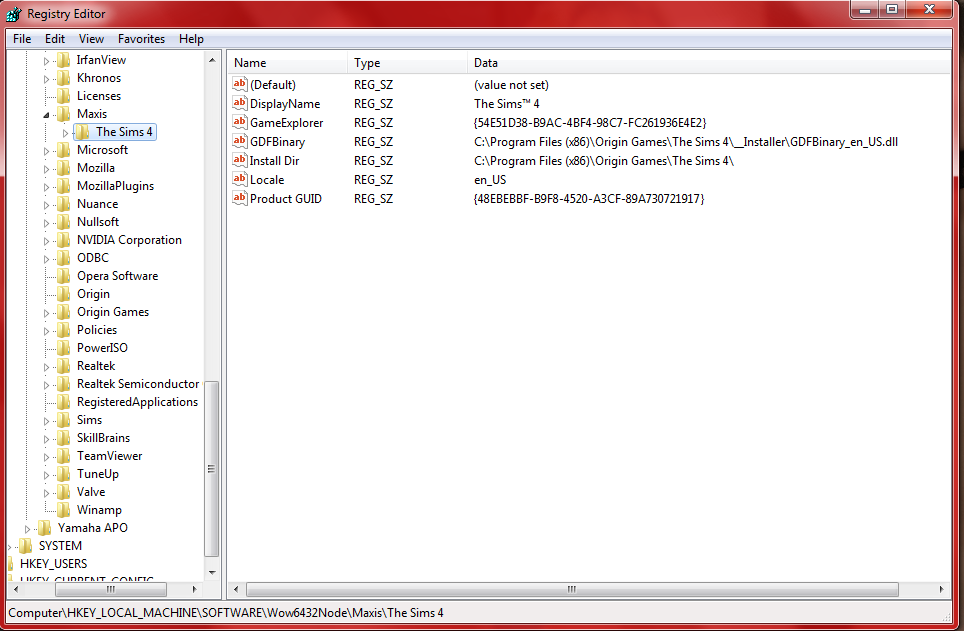
Task: Click values pane scroll-right arrow
Action: (941, 589)
